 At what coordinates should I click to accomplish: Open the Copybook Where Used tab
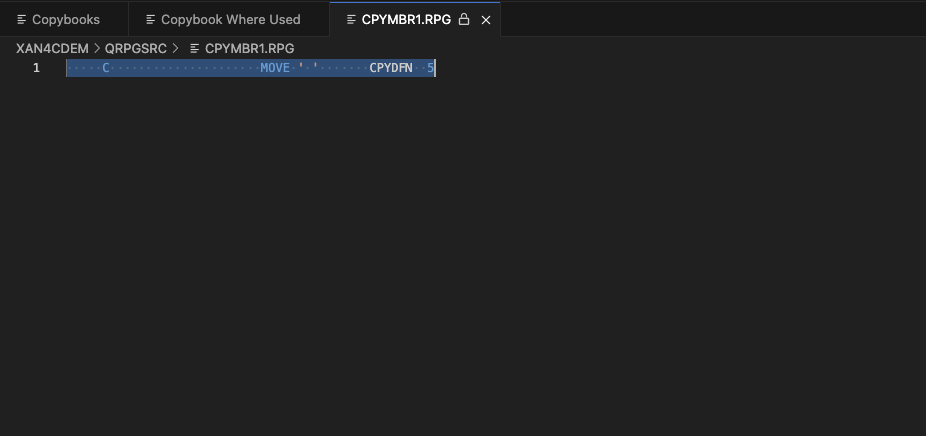click(x=230, y=19)
